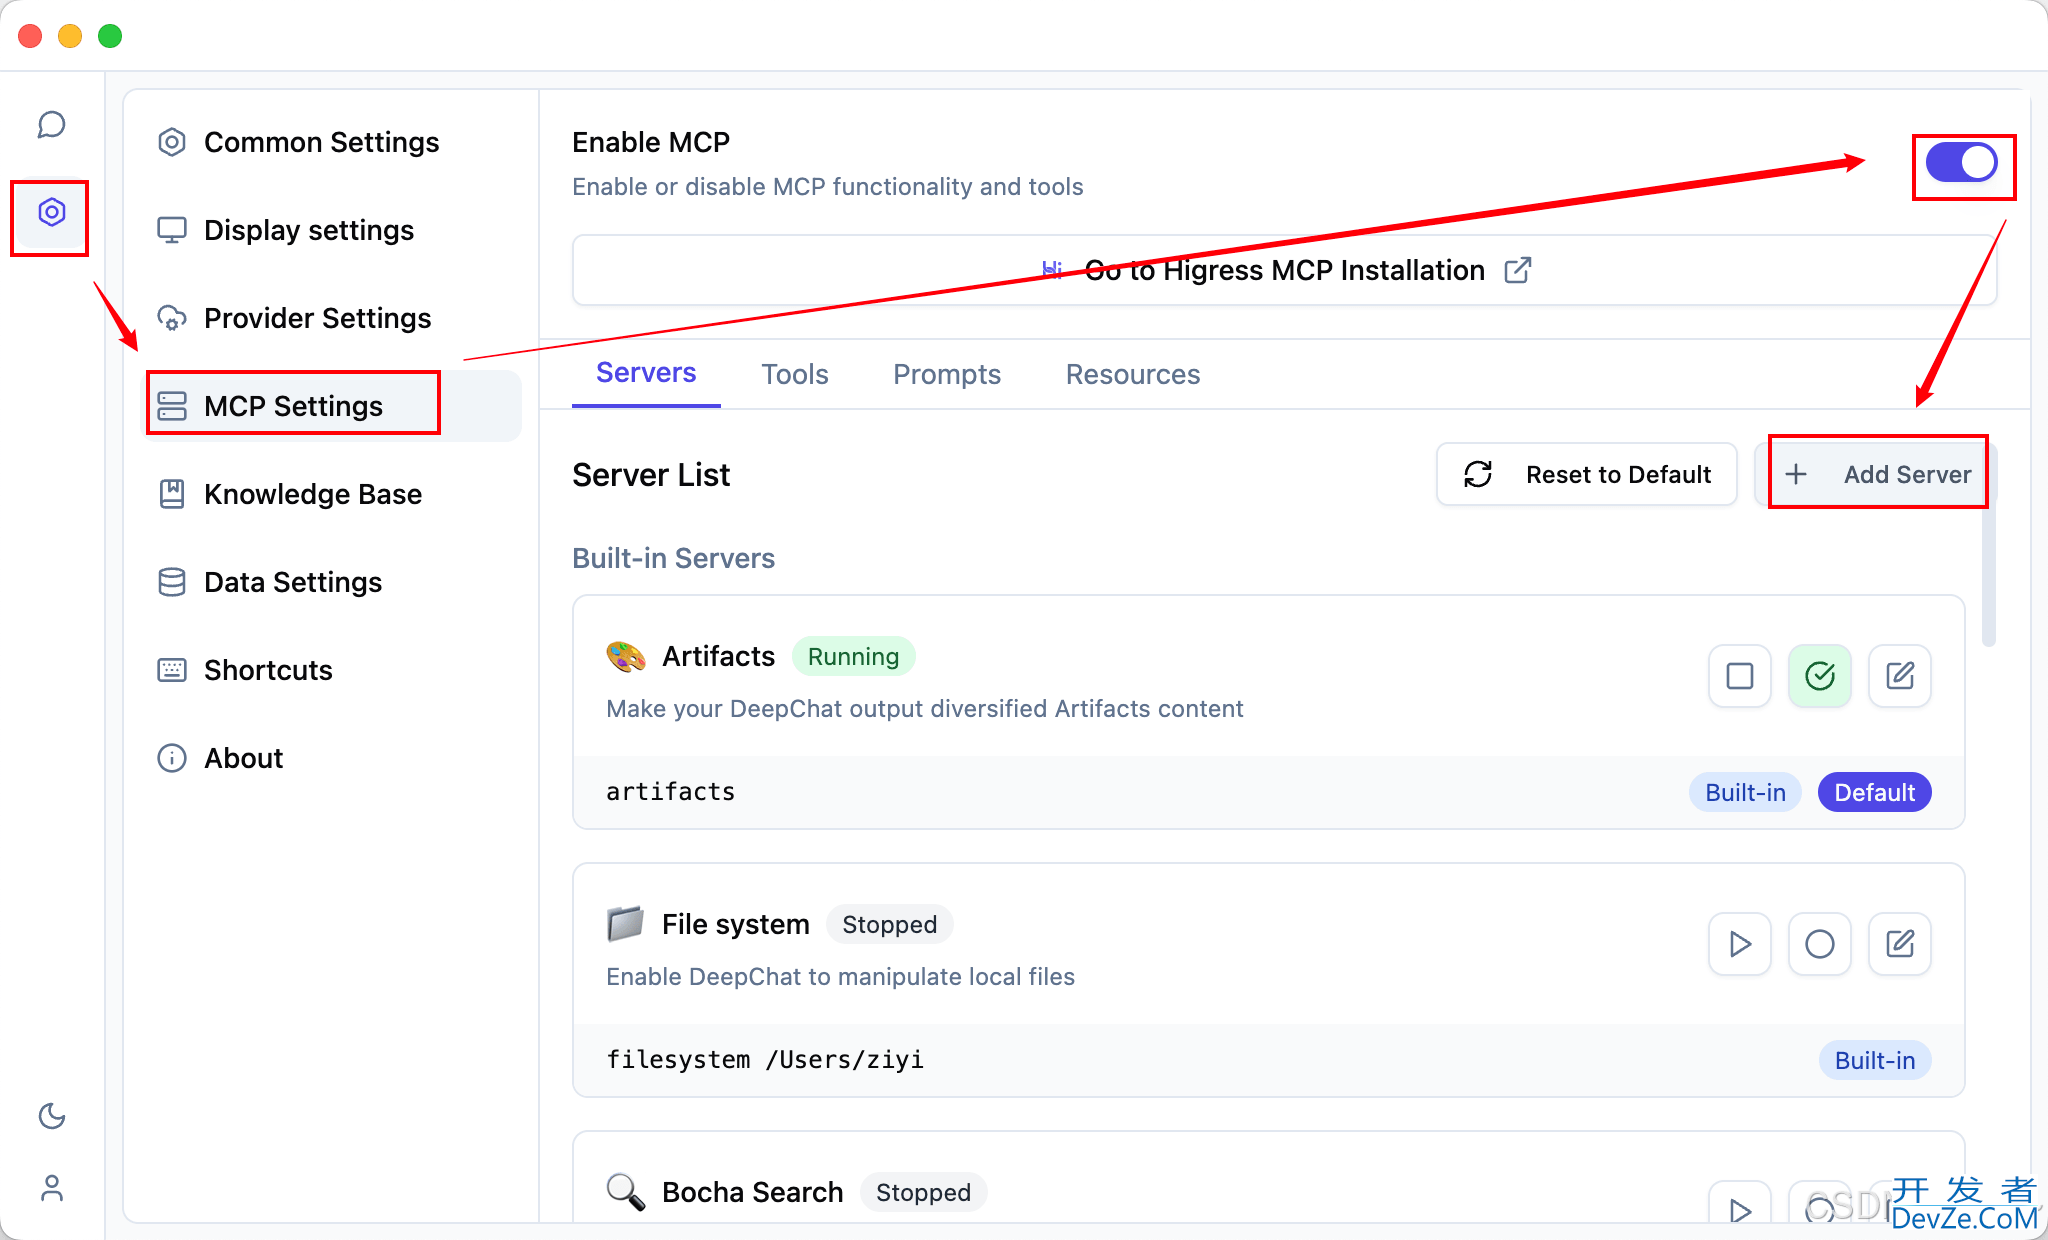This screenshot has width=2048, height=1240.
Task: Click the server list scrollbar
Action: pos(1989,575)
